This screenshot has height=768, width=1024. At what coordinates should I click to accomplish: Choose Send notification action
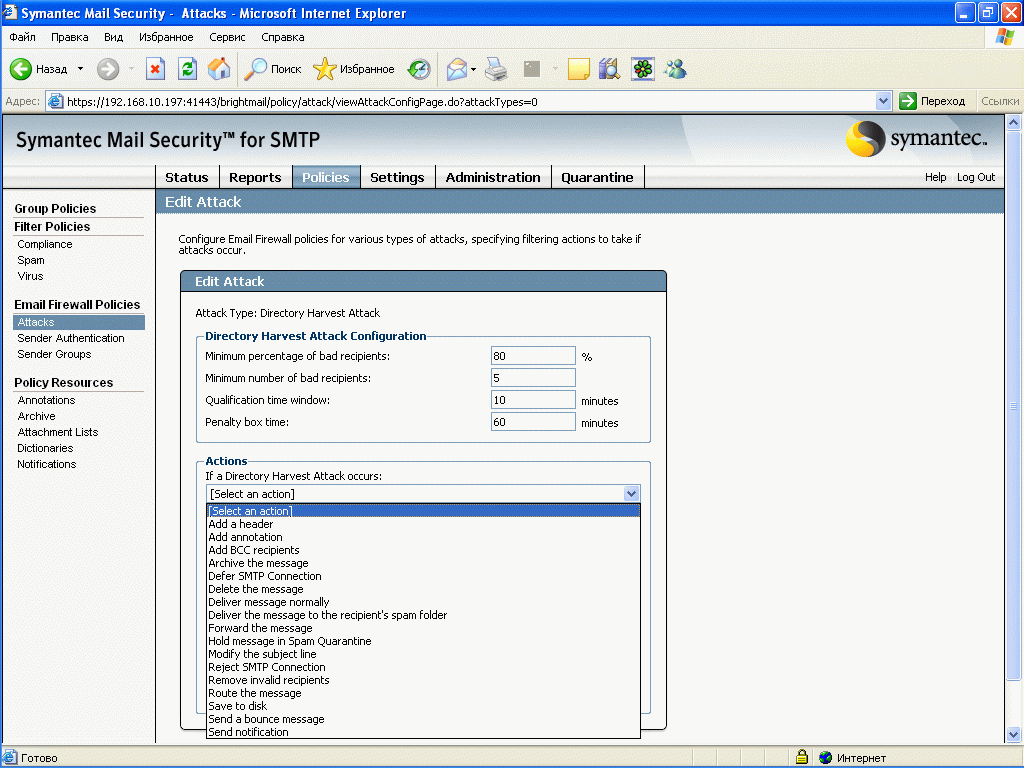pyautogui.click(x=423, y=732)
